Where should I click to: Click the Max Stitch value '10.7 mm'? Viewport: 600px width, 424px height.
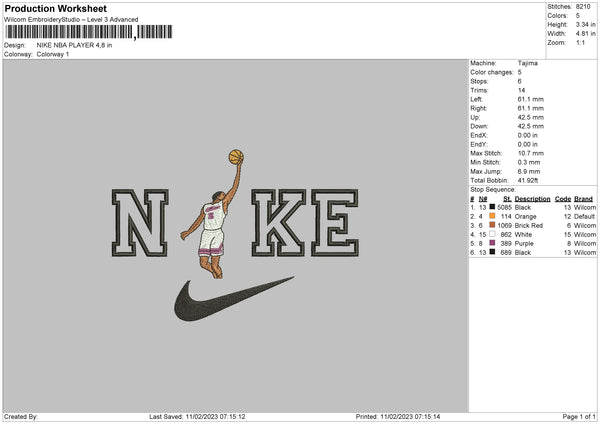click(x=530, y=153)
